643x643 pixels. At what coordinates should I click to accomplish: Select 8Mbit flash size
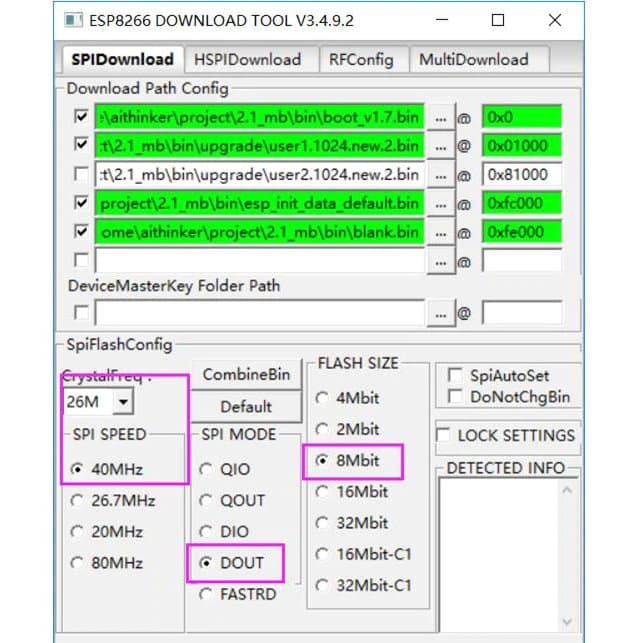(x=347, y=461)
